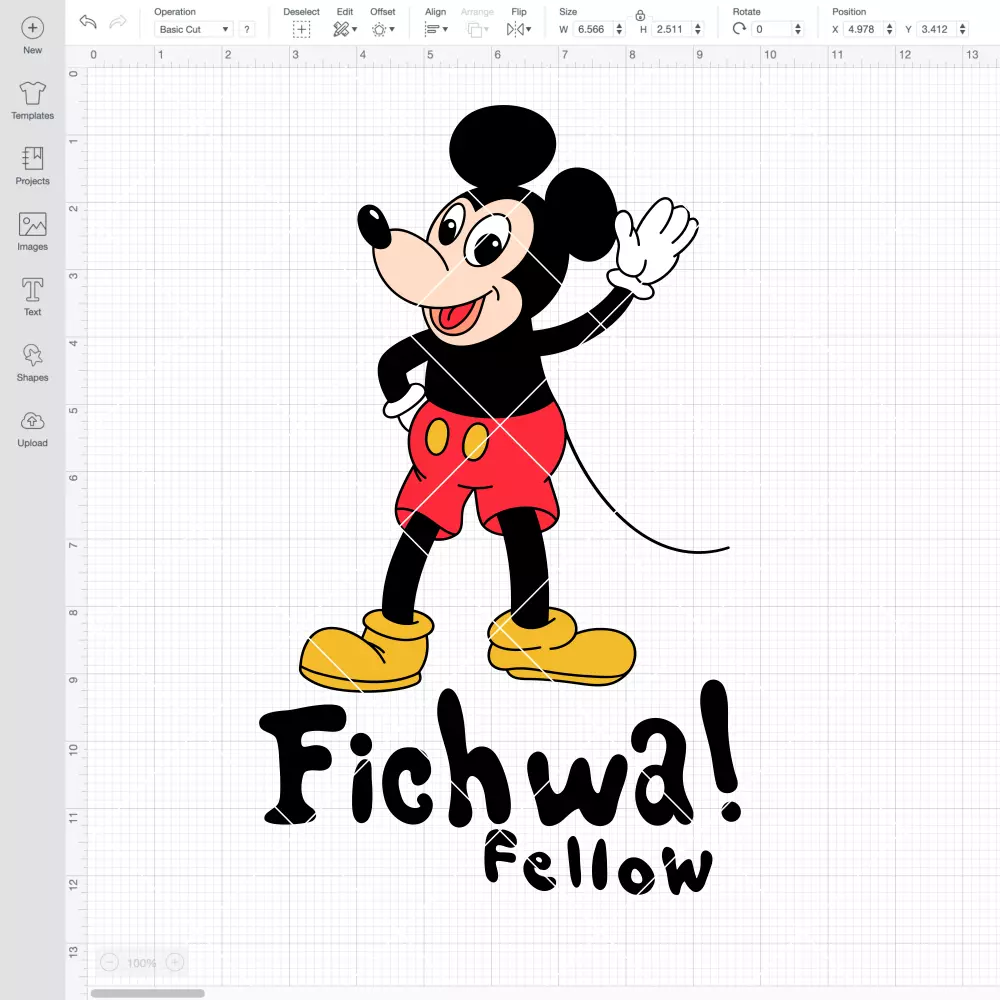
Task: Click the Deselect icon
Action: (x=301, y=29)
